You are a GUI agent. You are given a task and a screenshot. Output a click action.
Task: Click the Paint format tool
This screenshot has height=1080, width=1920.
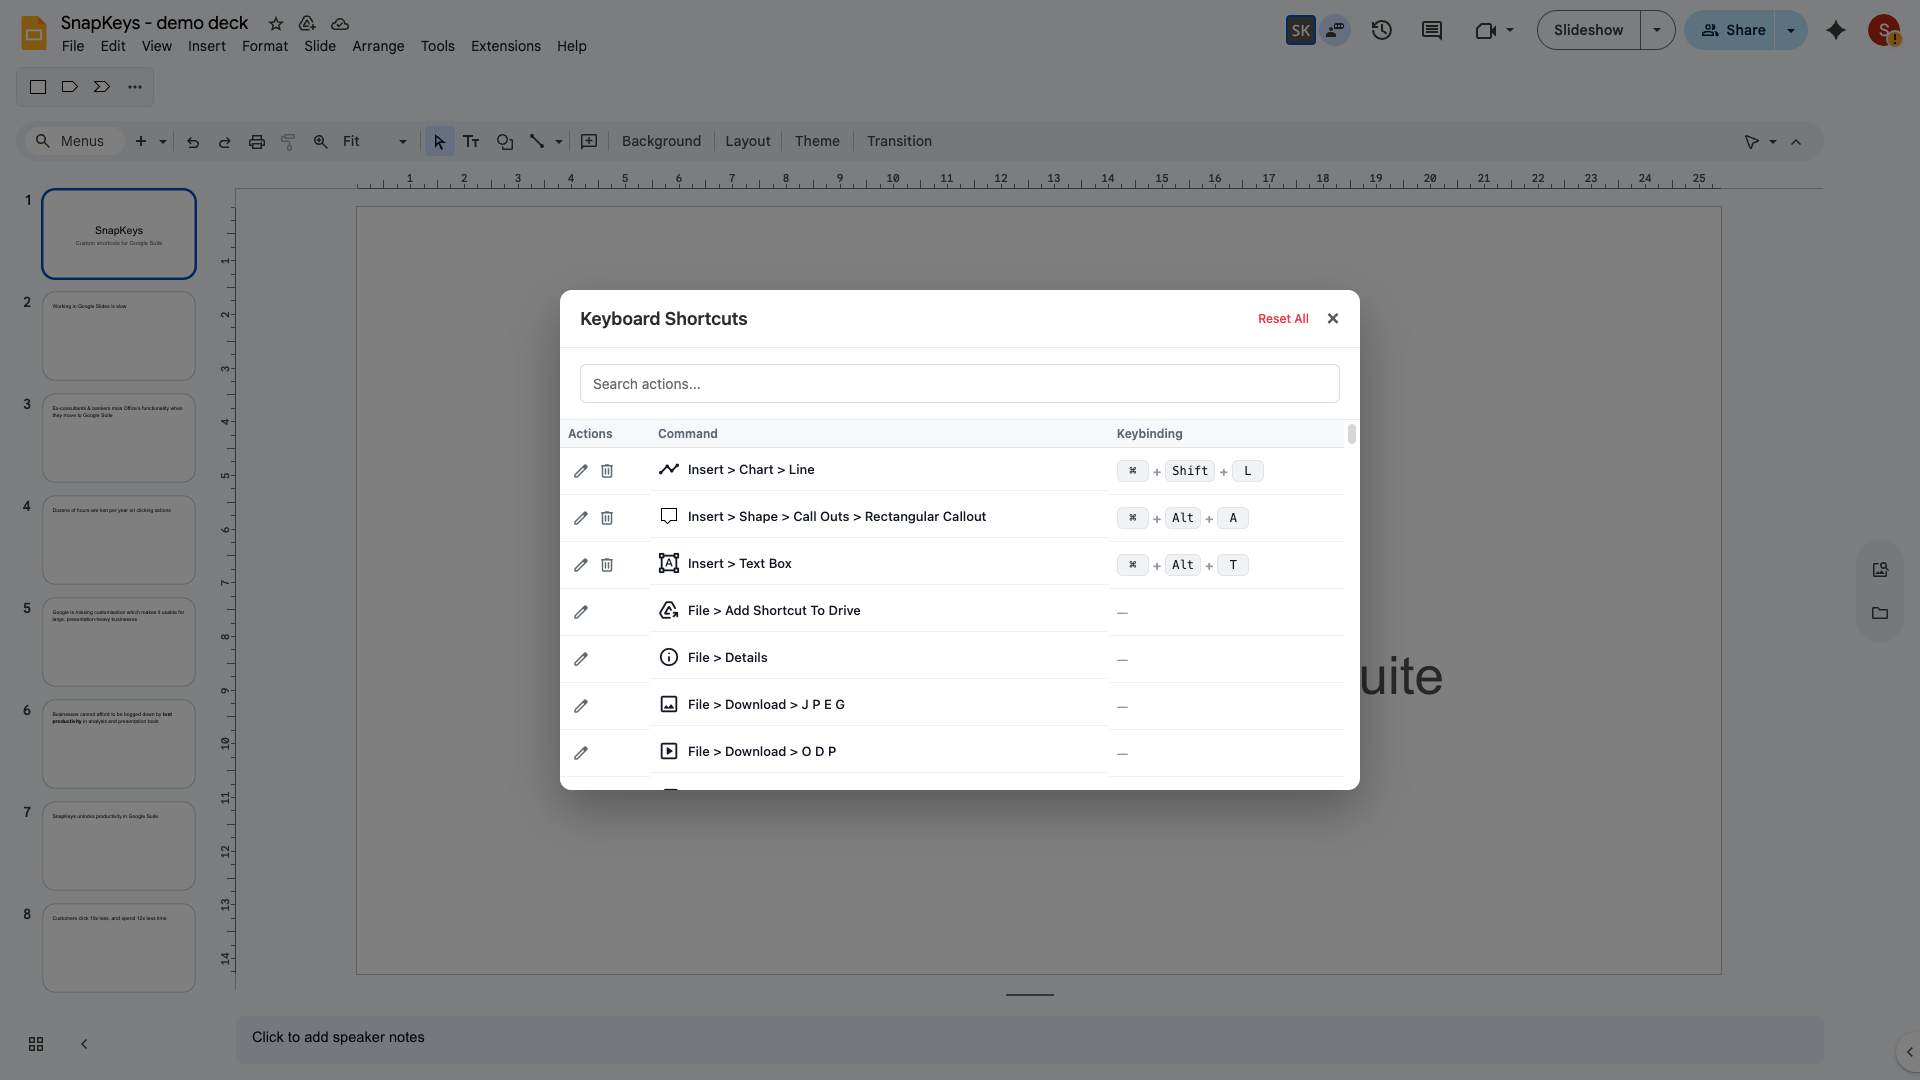pyautogui.click(x=288, y=141)
